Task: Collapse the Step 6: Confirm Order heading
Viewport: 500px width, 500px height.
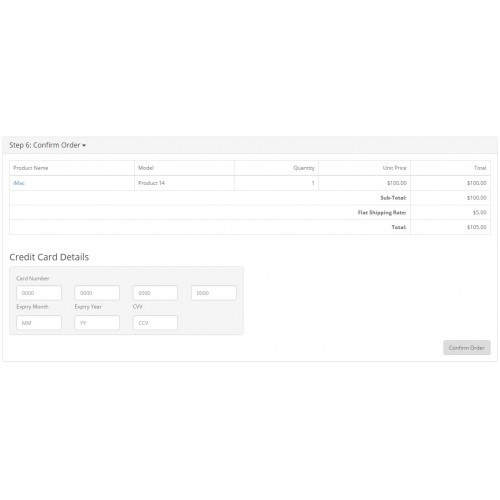Action: pos(47,145)
